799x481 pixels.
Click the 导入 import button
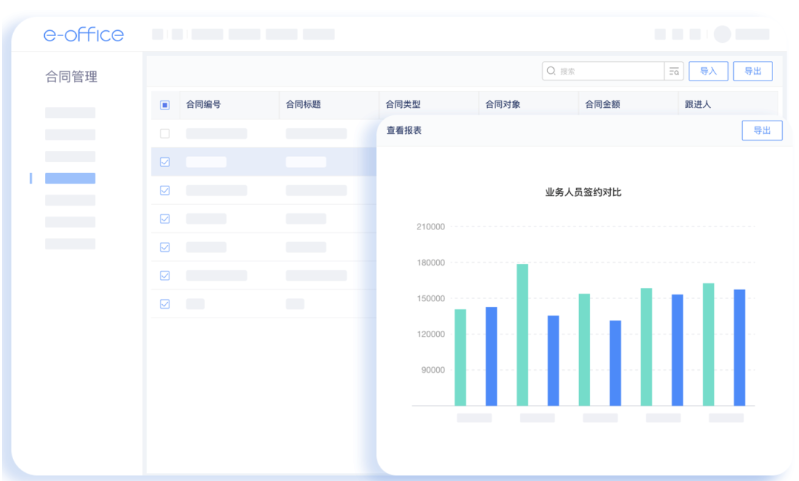tap(708, 71)
